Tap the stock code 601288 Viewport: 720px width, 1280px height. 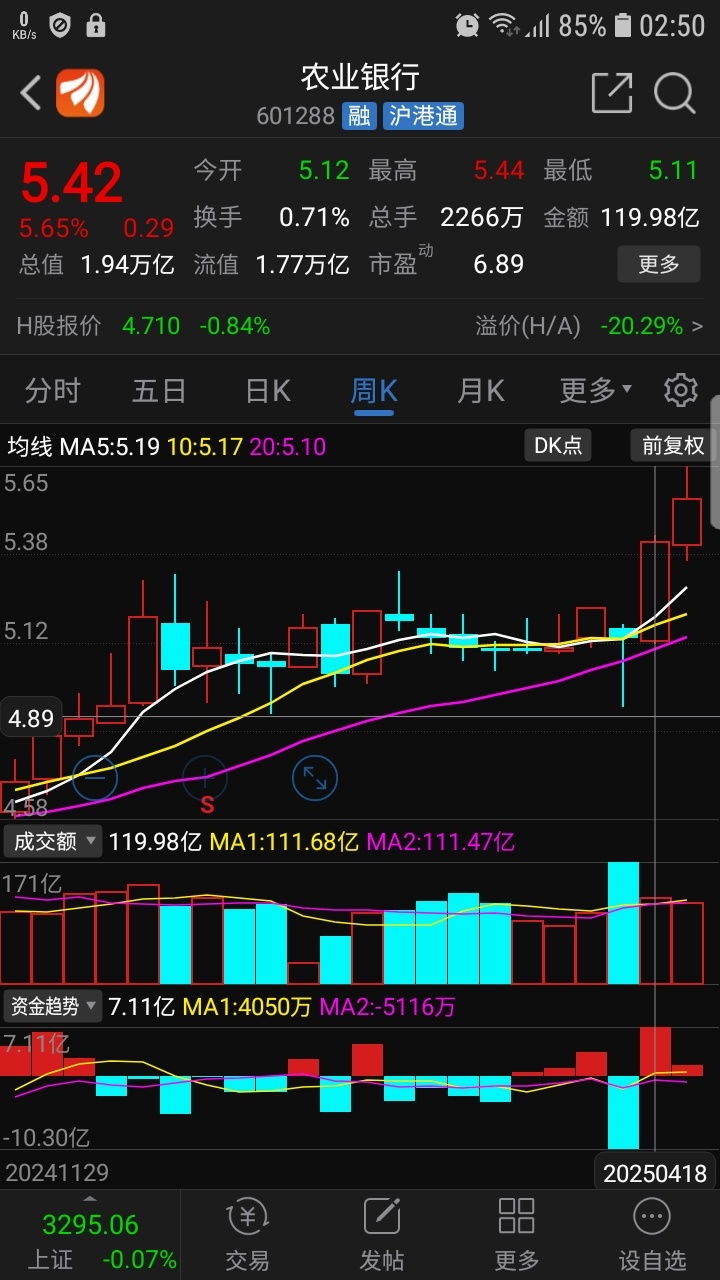coord(295,116)
